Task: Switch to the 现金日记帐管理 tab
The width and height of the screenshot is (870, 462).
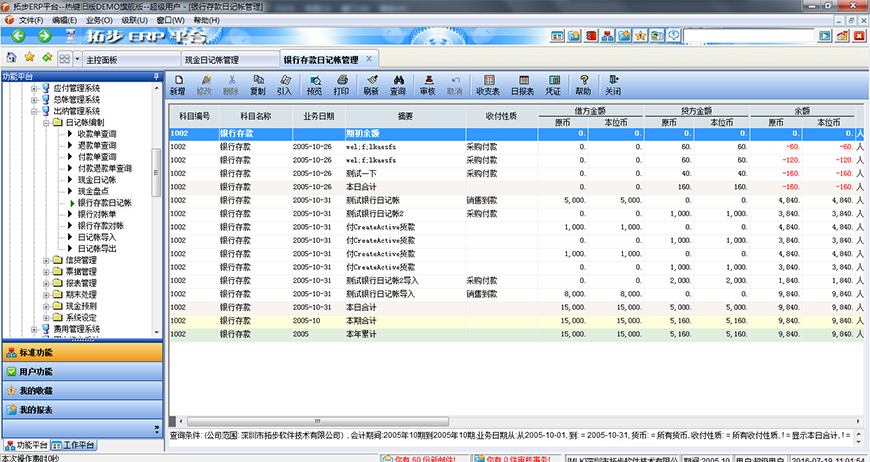Action: pyautogui.click(x=215, y=60)
